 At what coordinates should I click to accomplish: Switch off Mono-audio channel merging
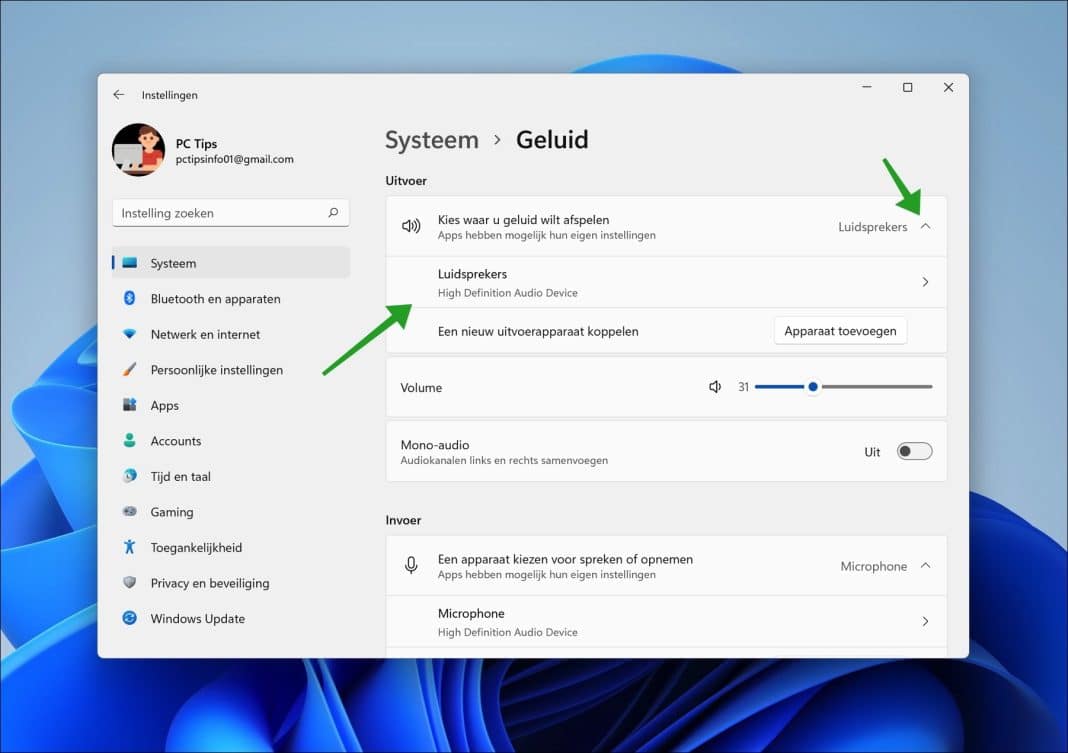tap(914, 451)
